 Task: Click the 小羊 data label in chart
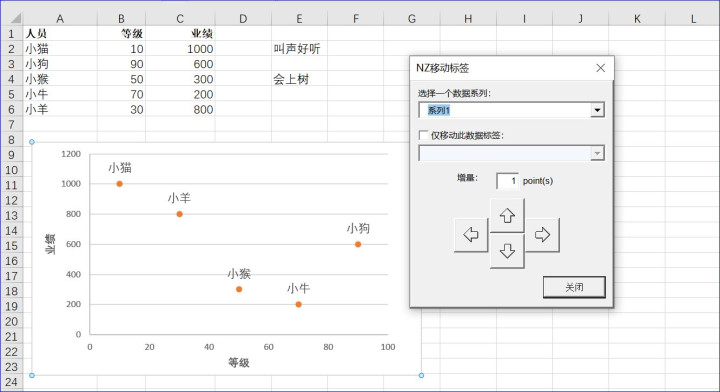click(x=179, y=198)
